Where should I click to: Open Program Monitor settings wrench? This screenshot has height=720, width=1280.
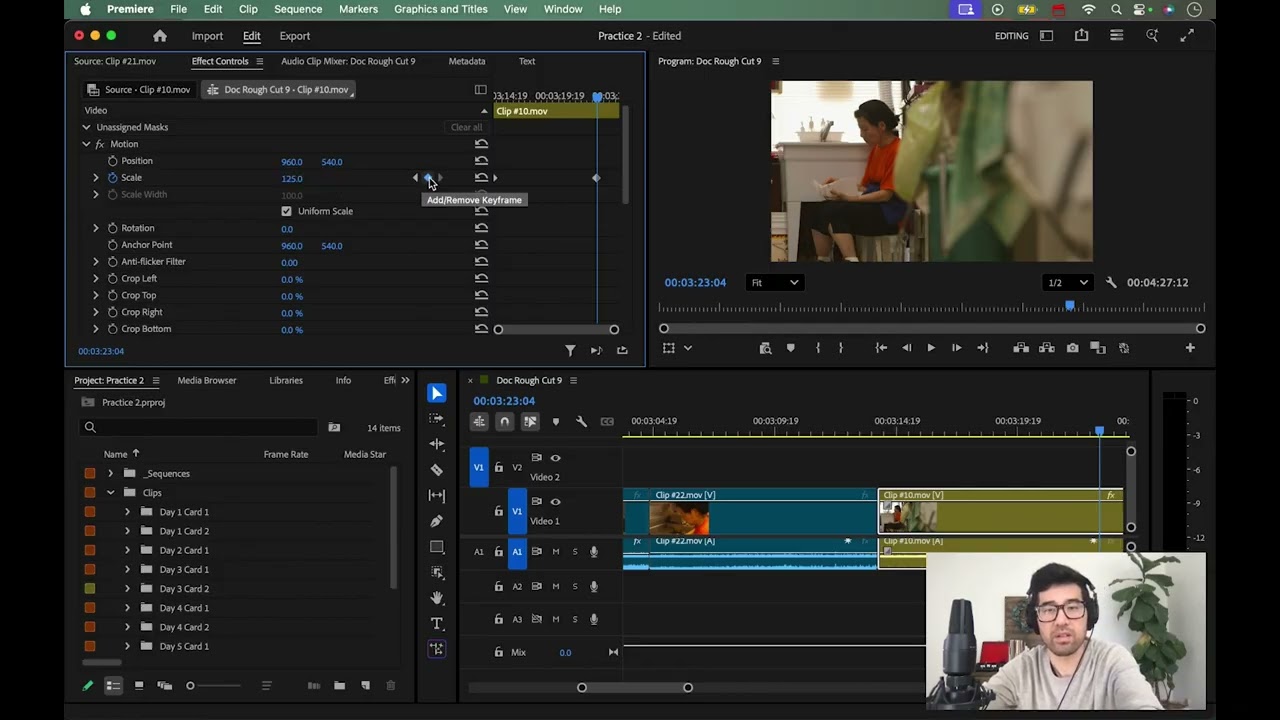pos(1111,283)
